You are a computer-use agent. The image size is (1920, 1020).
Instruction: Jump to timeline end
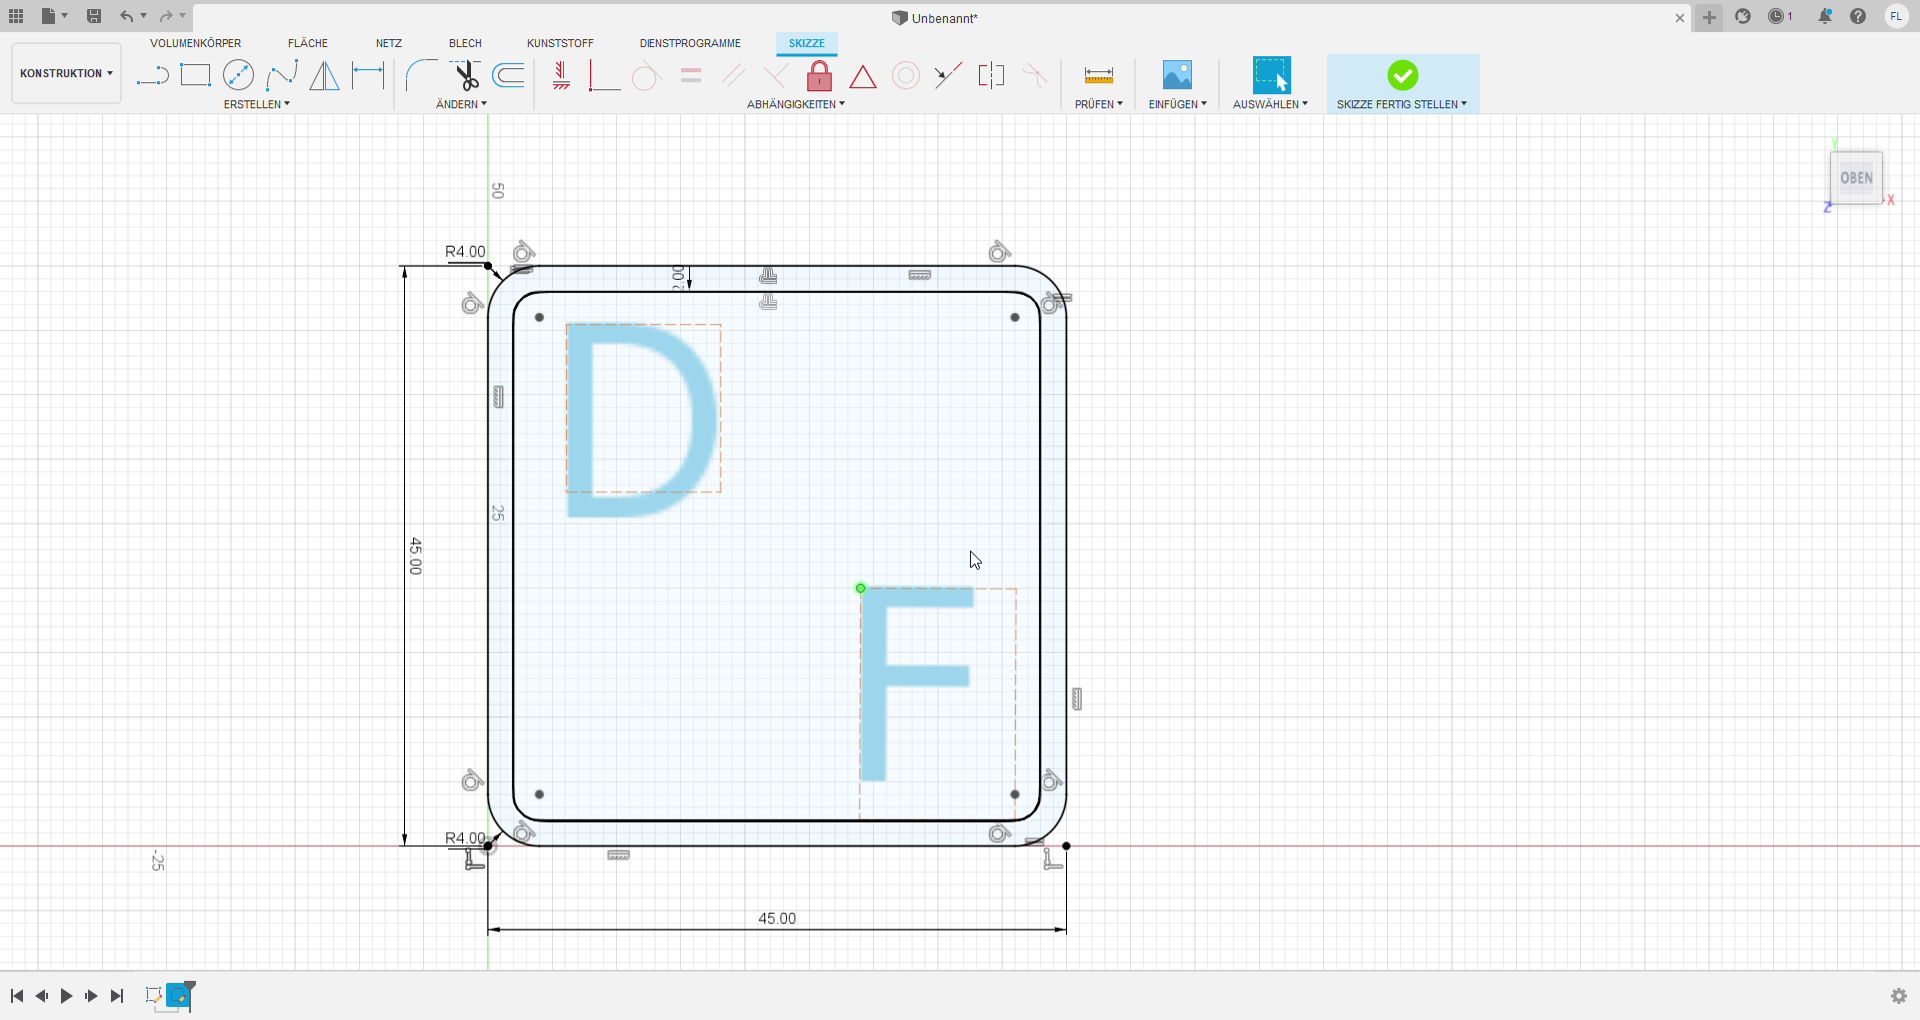pos(117,996)
